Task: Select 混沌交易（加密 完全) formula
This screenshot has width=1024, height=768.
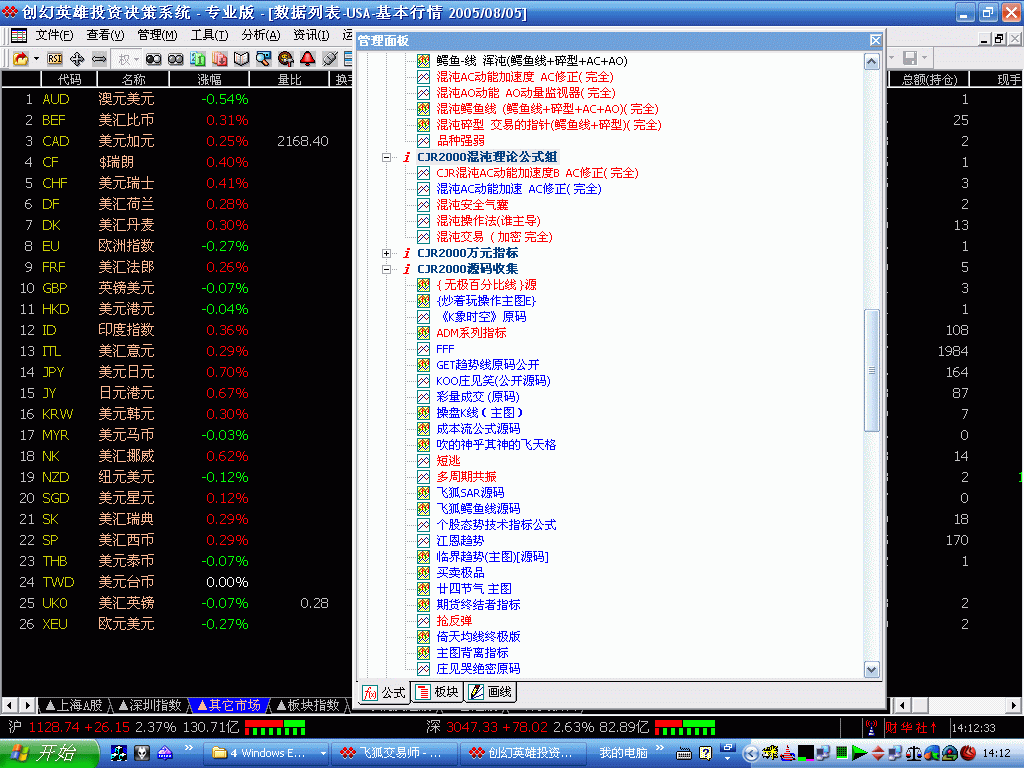Action: click(x=494, y=237)
